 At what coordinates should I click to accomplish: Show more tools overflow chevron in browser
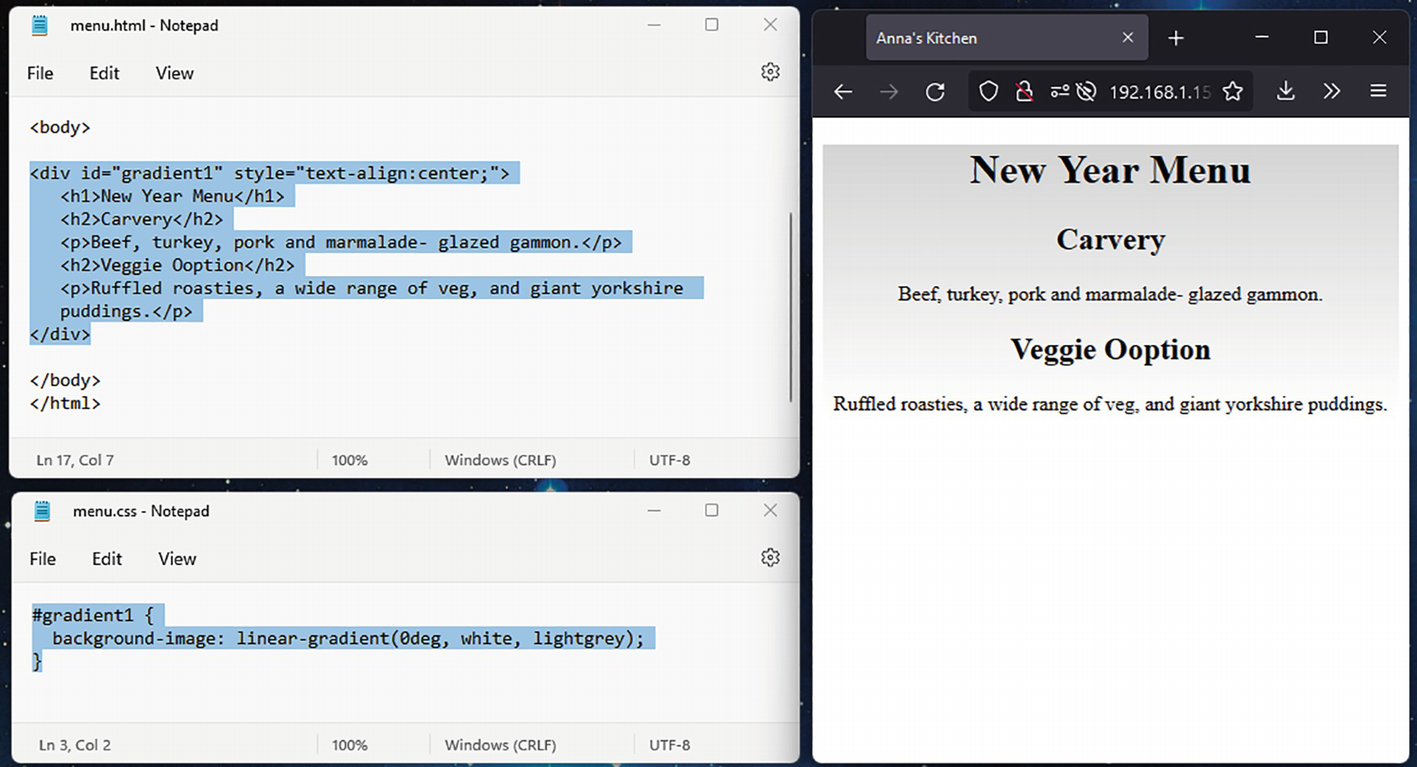(1332, 92)
